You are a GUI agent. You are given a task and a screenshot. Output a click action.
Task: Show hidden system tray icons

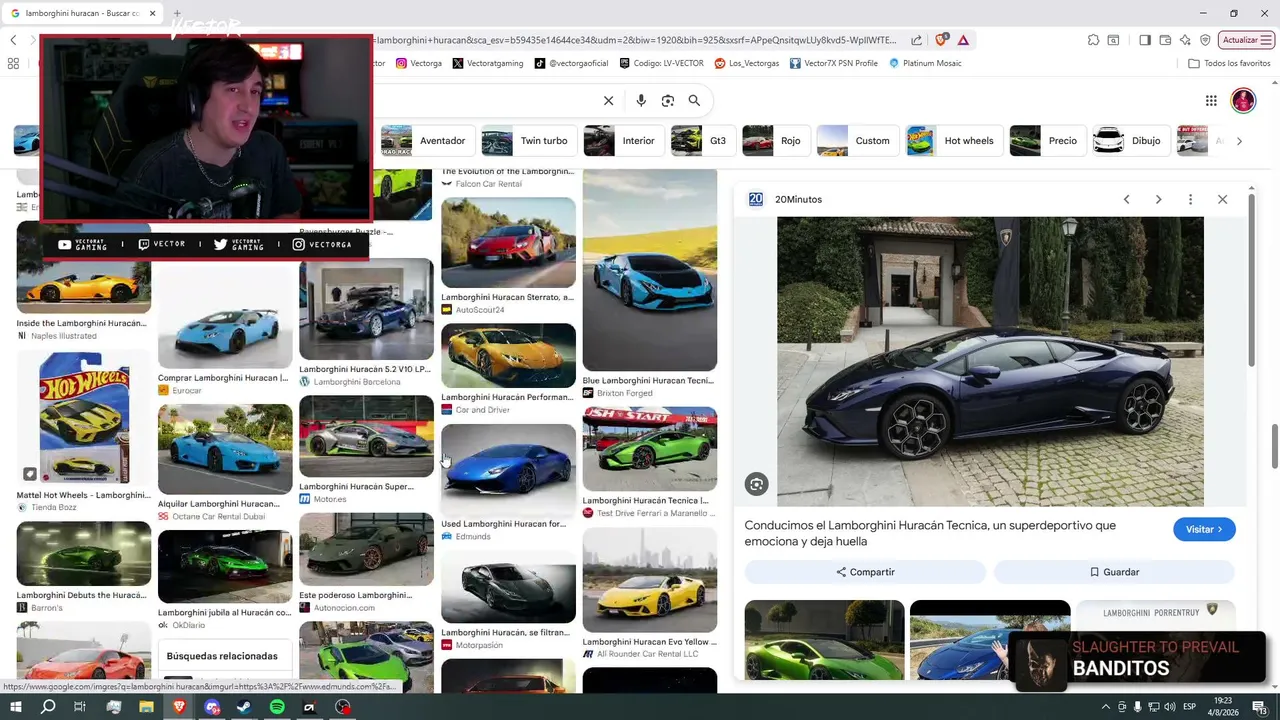tap(1105, 707)
